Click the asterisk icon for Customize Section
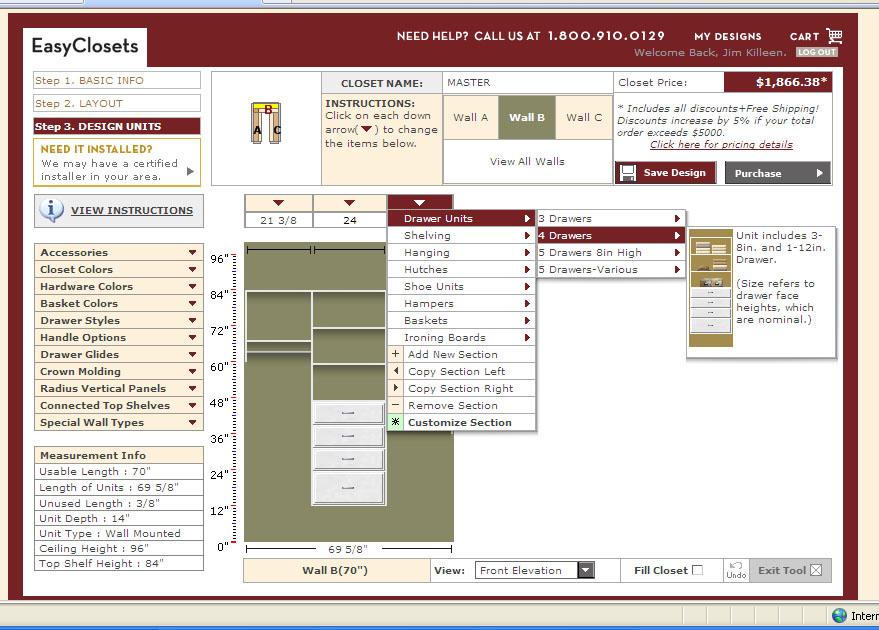879x630 pixels. 396,422
